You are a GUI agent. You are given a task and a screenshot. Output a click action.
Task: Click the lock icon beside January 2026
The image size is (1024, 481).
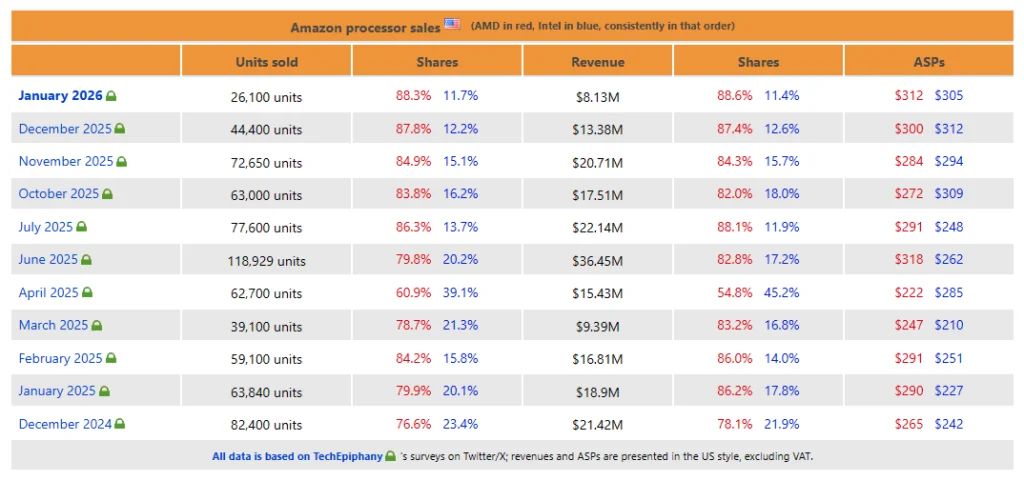[x=111, y=96]
